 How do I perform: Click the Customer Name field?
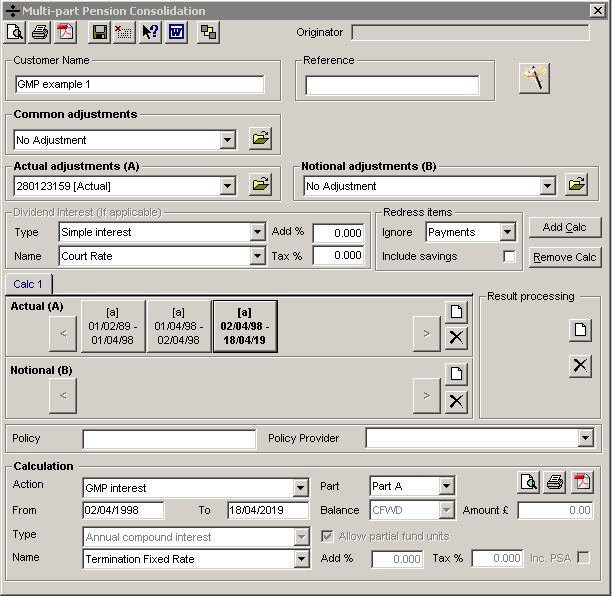(140, 84)
